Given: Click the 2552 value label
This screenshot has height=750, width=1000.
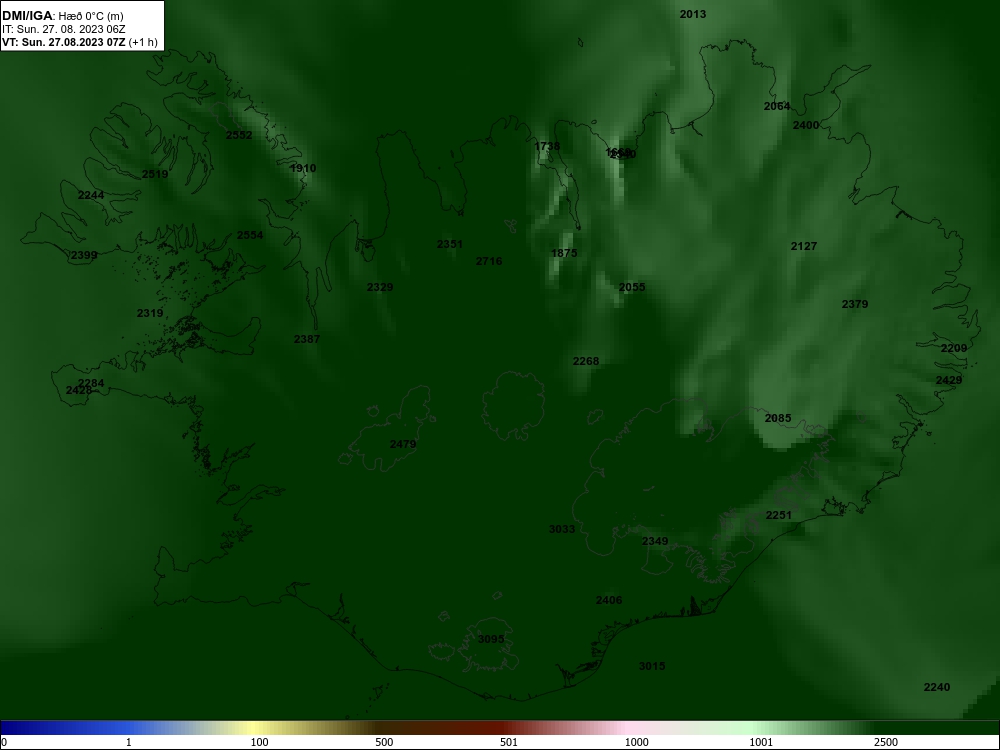Looking at the screenshot, I should coord(239,135).
